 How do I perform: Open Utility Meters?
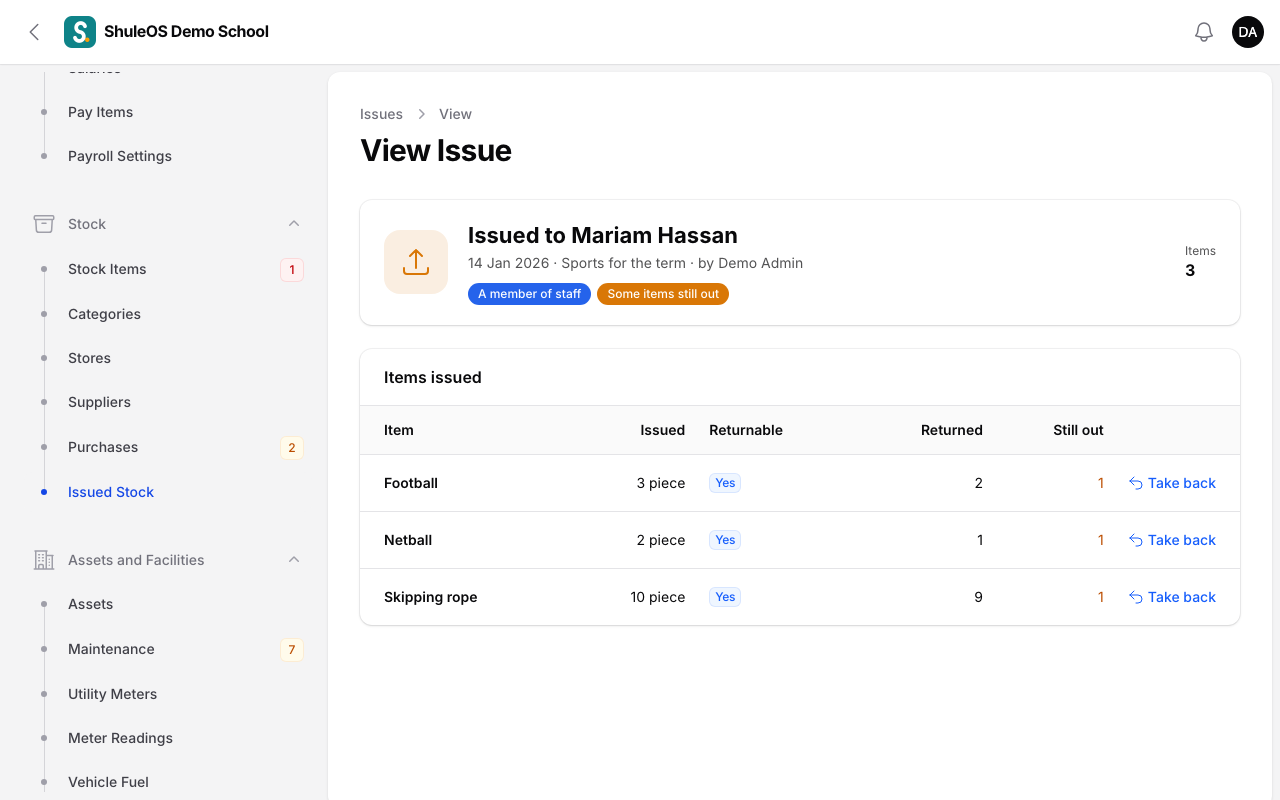tap(112, 694)
